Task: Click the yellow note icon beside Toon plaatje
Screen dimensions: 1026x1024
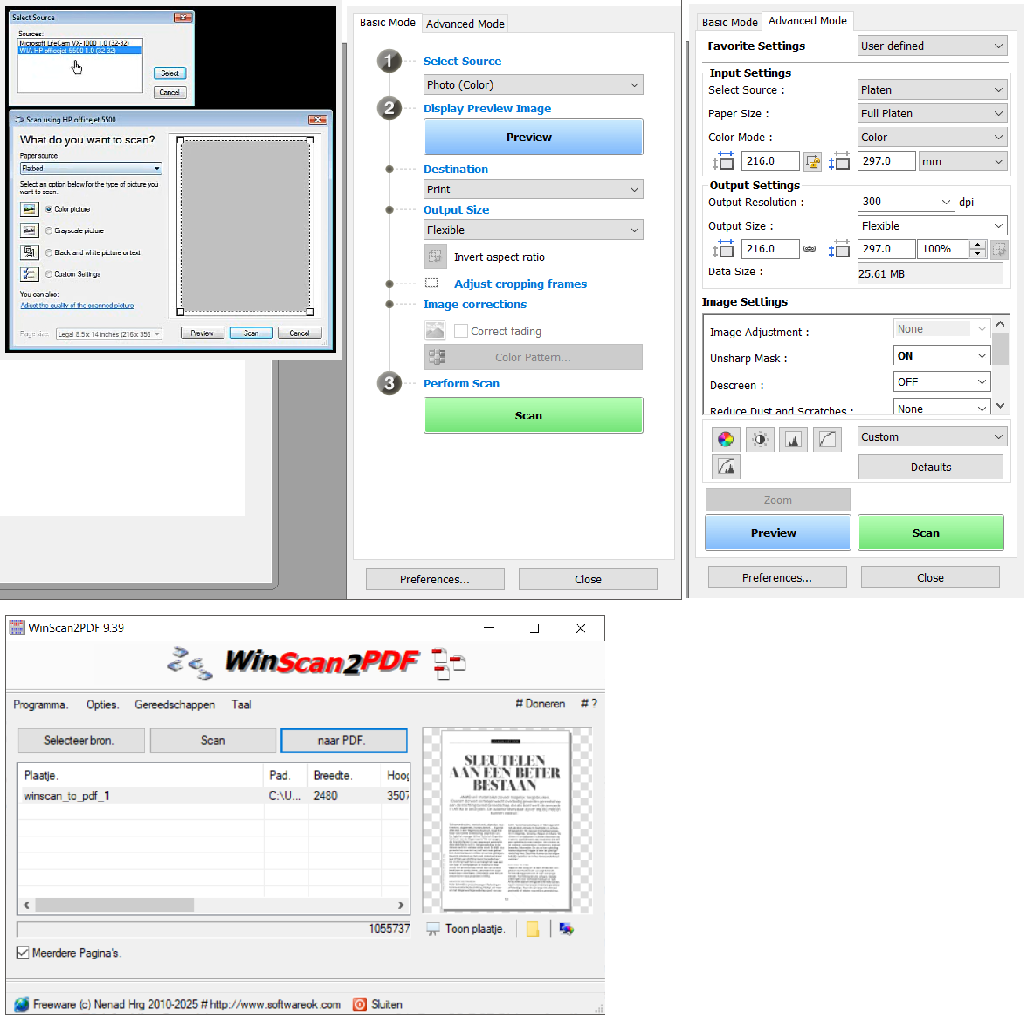Action: [533, 929]
